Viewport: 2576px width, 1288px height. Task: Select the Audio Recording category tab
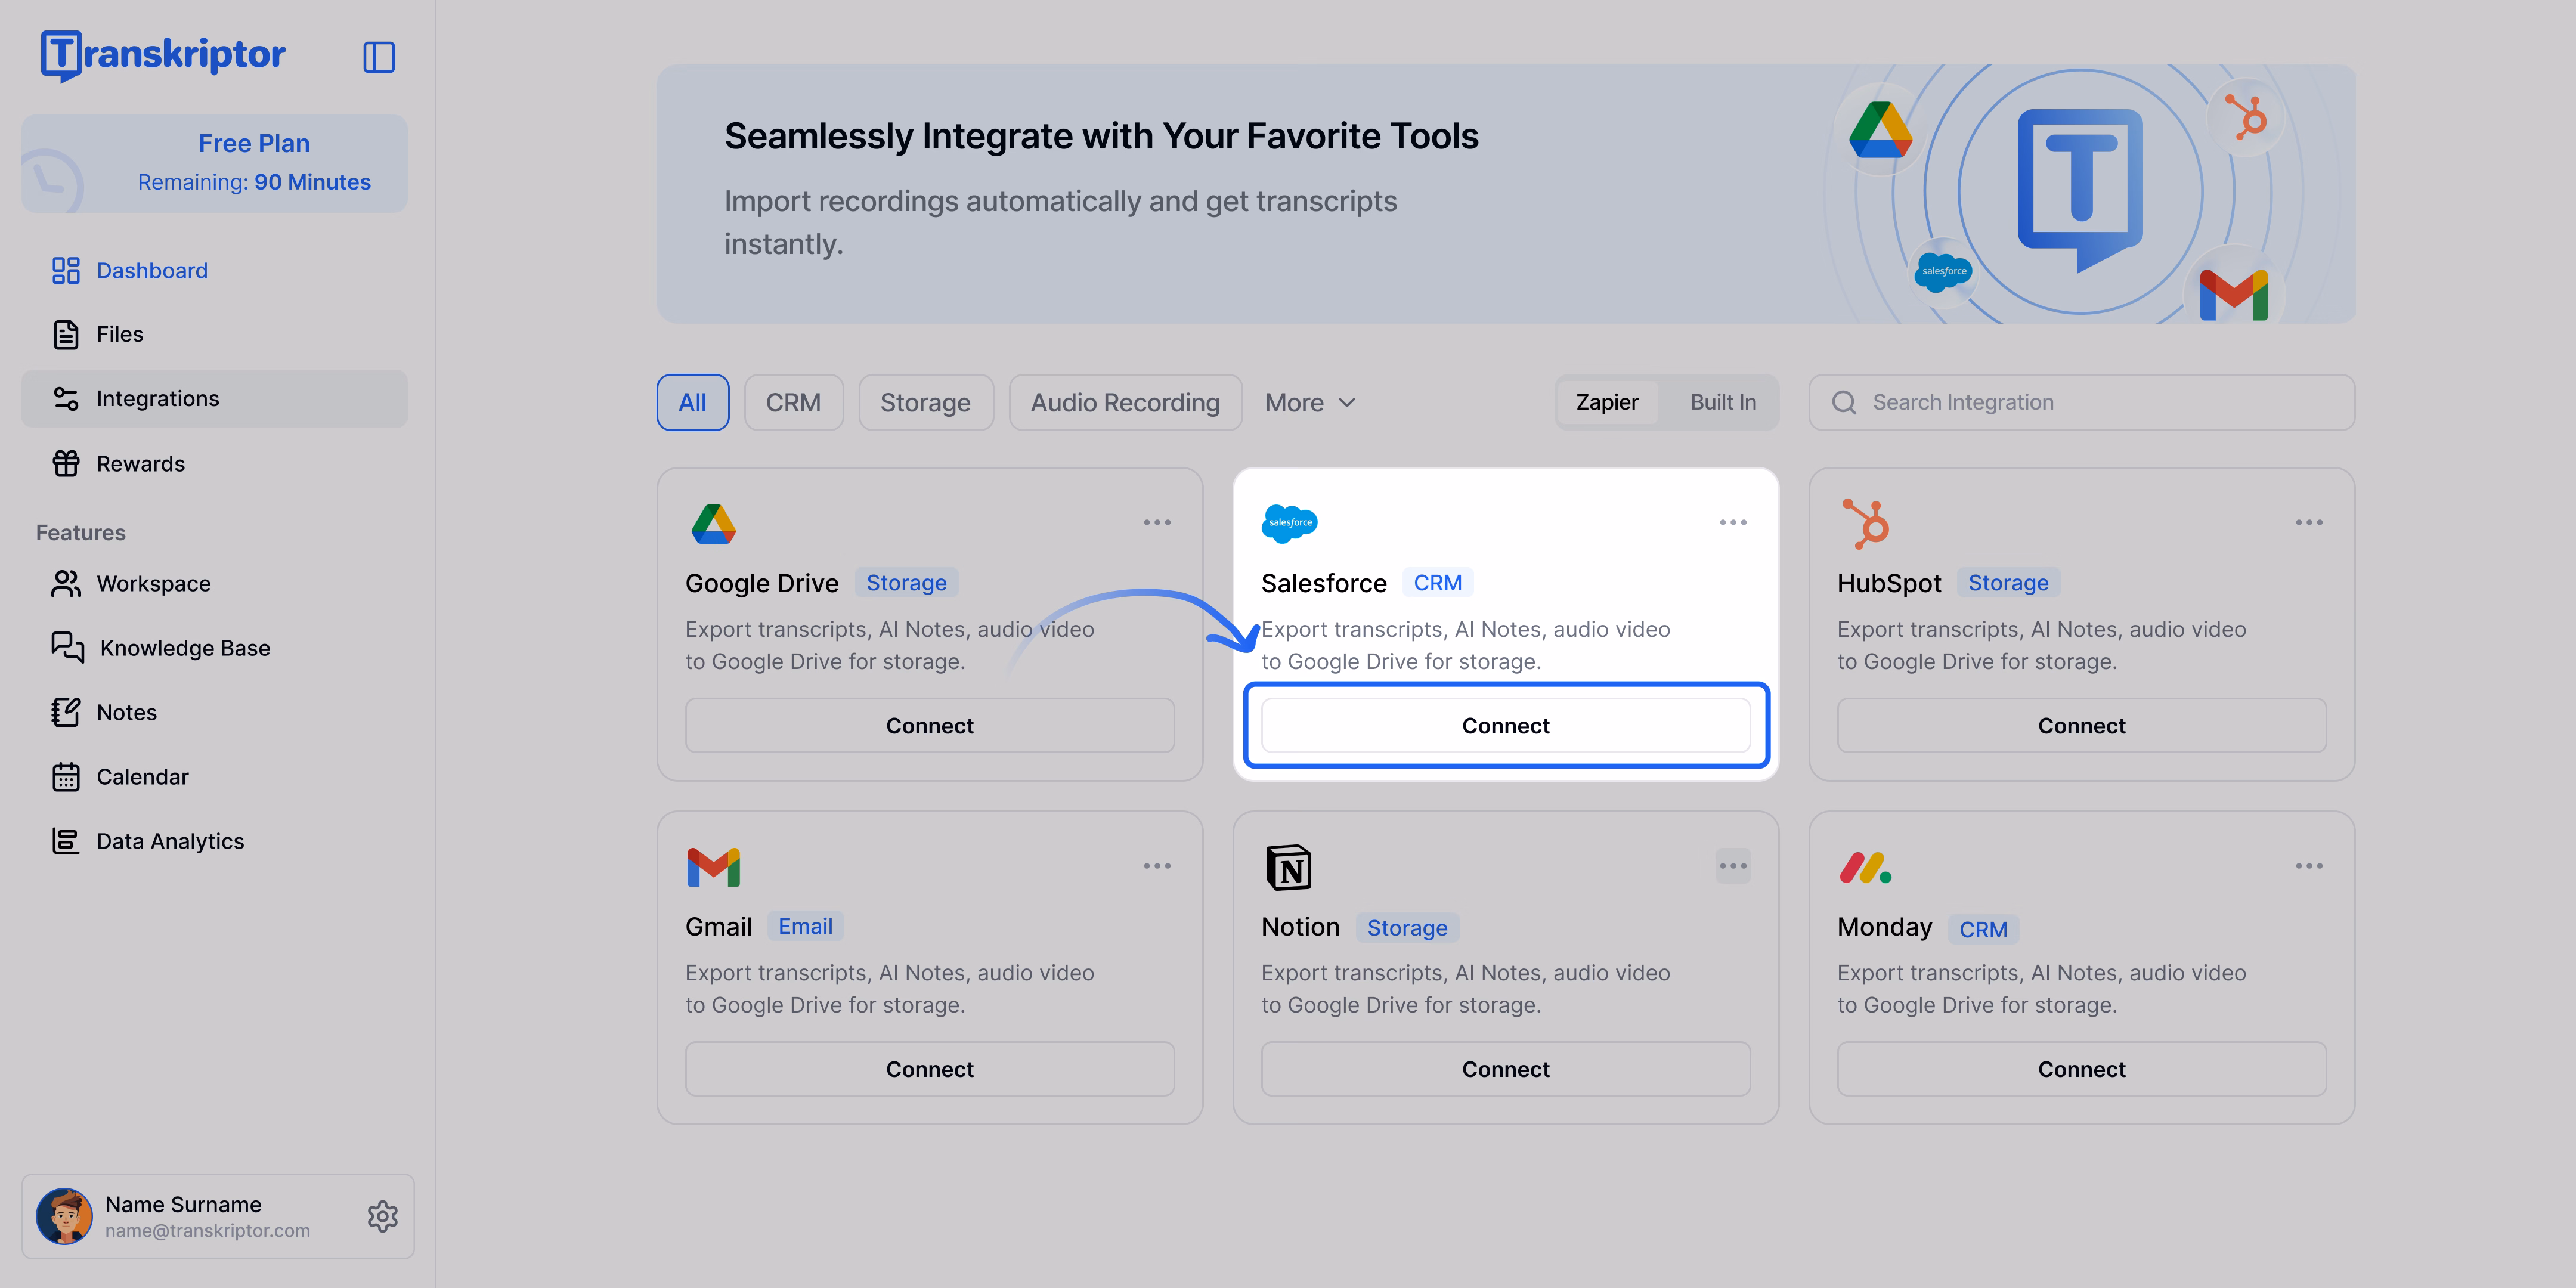tap(1125, 402)
